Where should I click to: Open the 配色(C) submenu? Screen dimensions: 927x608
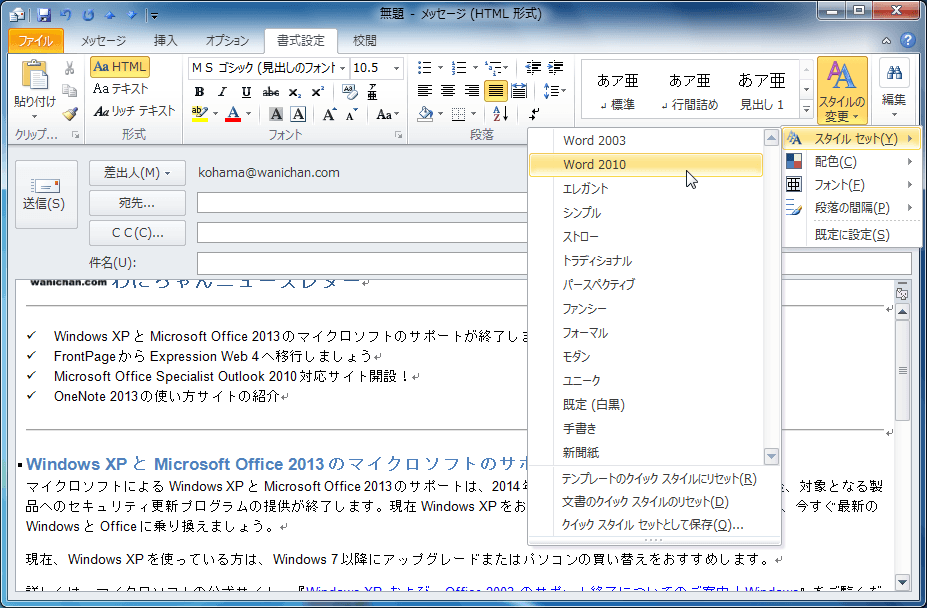click(x=851, y=161)
